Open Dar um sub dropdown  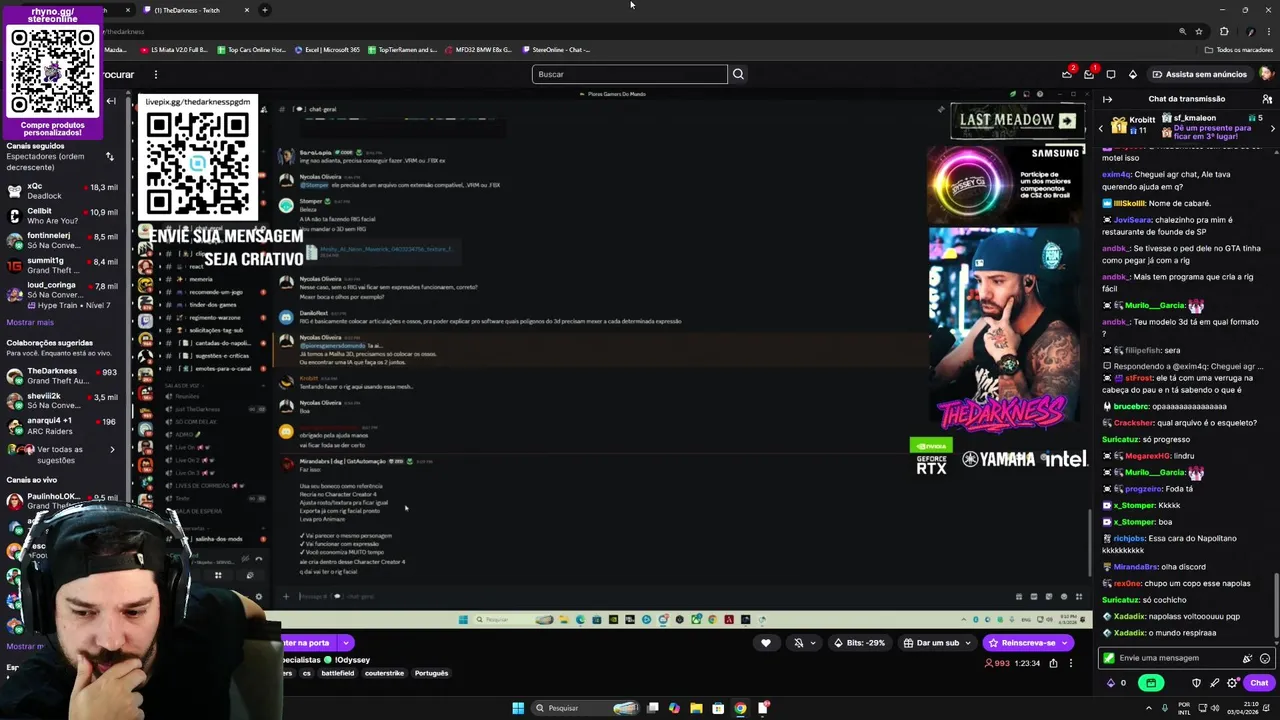[x=937, y=643]
